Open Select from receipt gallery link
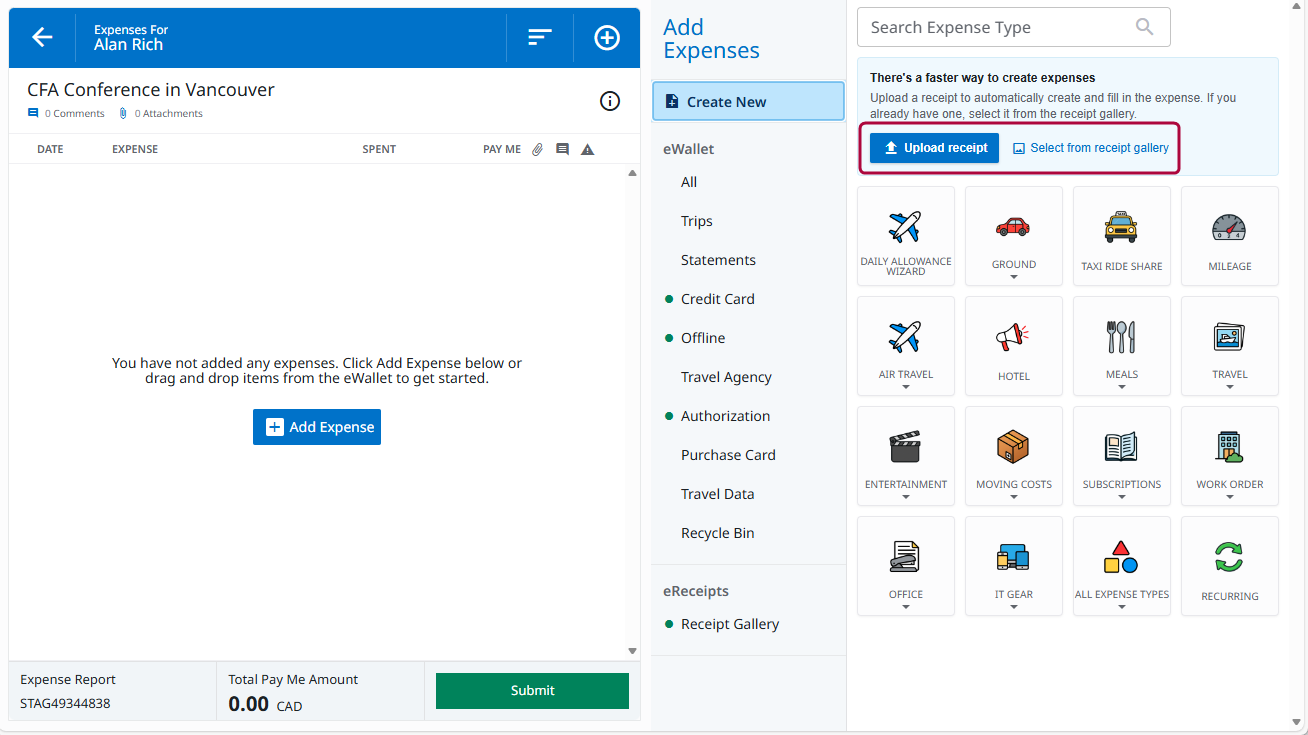Screen dimensions: 1308x735 point(1090,147)
